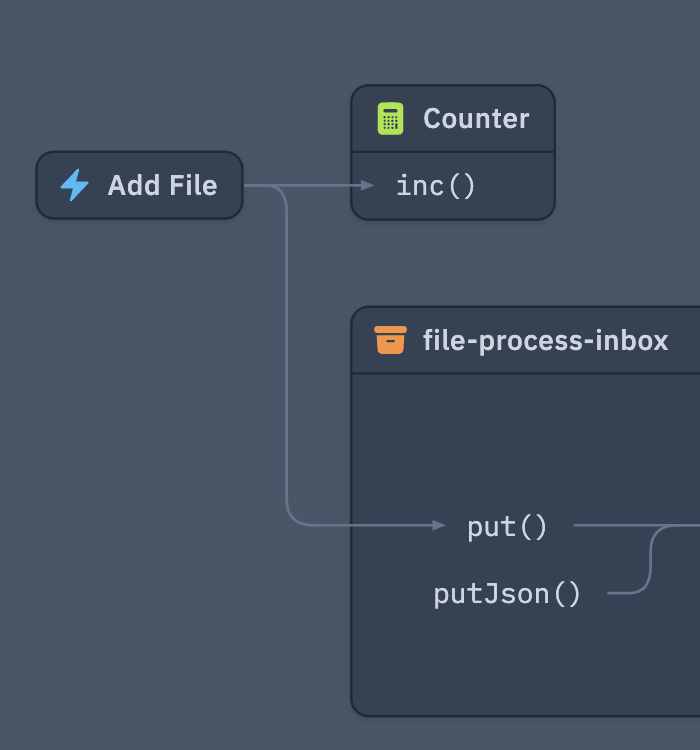This screenshot has width=700, height=750.
Task: Select the Add File node label
Action: click(x=162, y=185)
